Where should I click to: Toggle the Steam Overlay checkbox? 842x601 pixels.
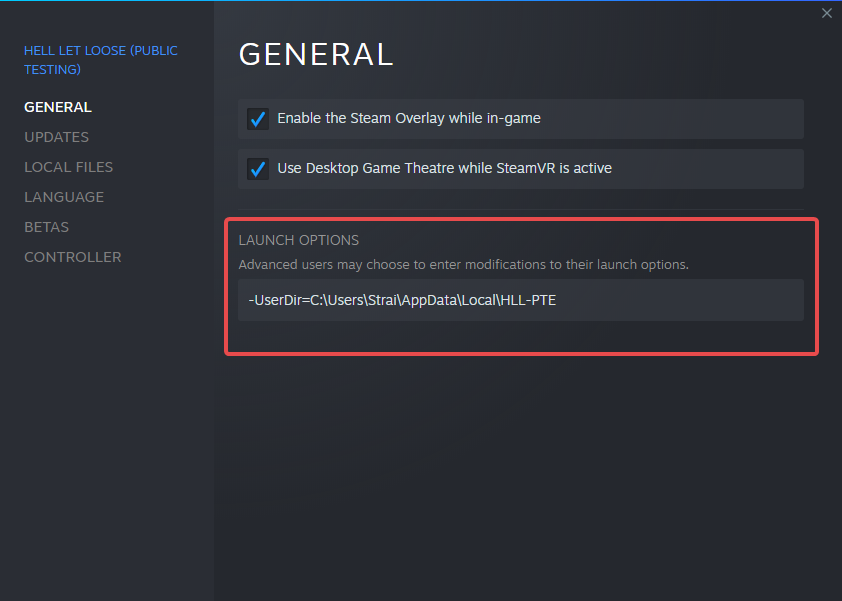point(258,119)
